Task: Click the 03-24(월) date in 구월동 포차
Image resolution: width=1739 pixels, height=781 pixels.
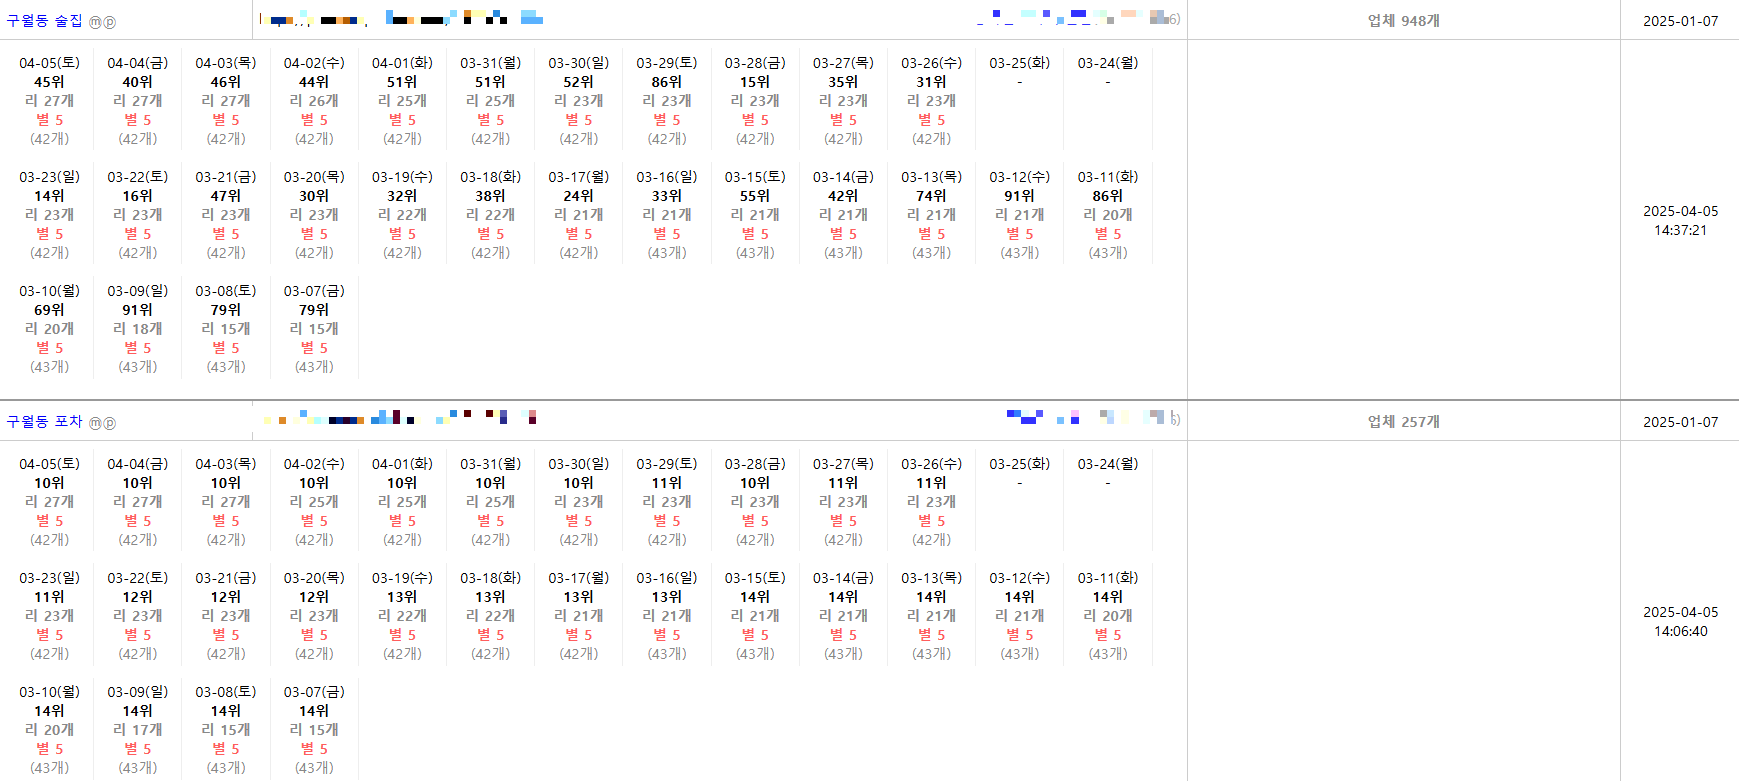Action: coord(1108,464)
